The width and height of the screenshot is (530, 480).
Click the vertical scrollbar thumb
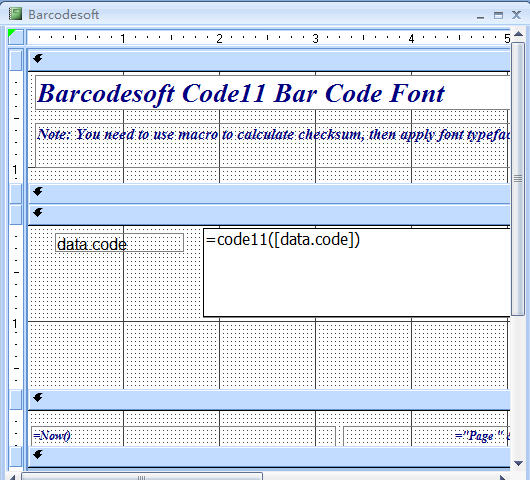point(518,178)
